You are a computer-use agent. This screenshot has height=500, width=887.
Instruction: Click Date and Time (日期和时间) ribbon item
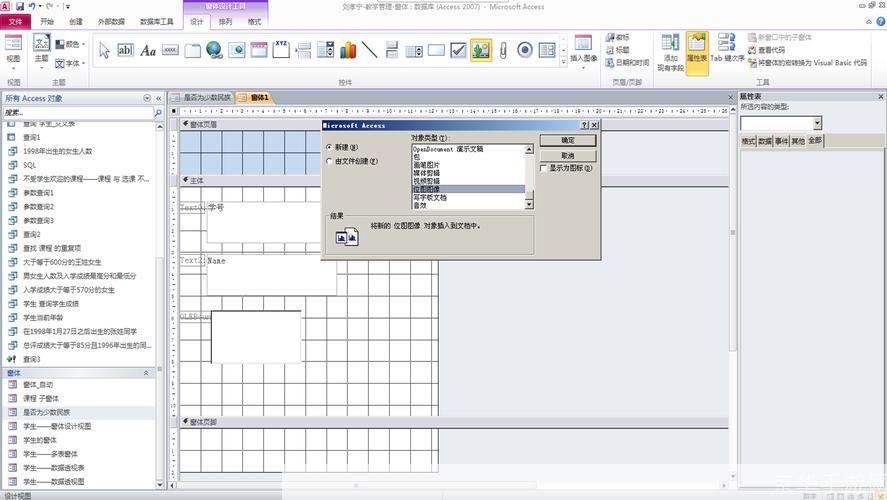[627, 62]
